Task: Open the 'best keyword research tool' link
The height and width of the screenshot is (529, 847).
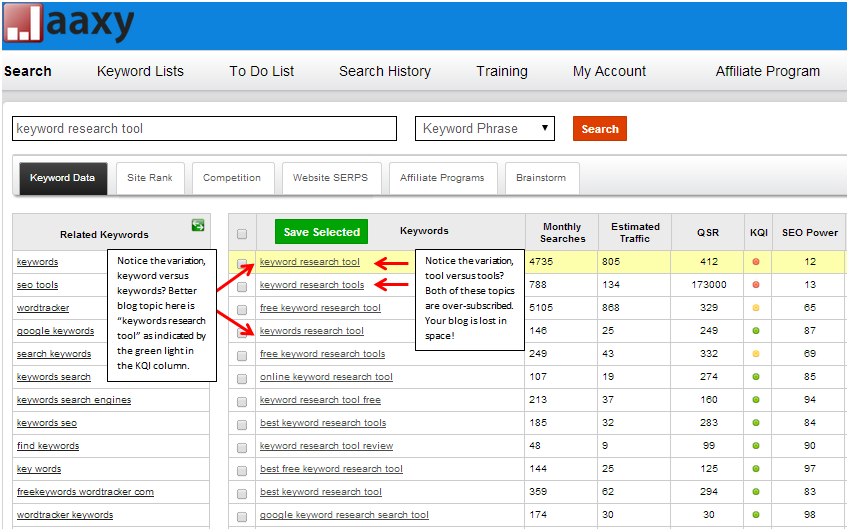Action: click(x=321, y=492)
